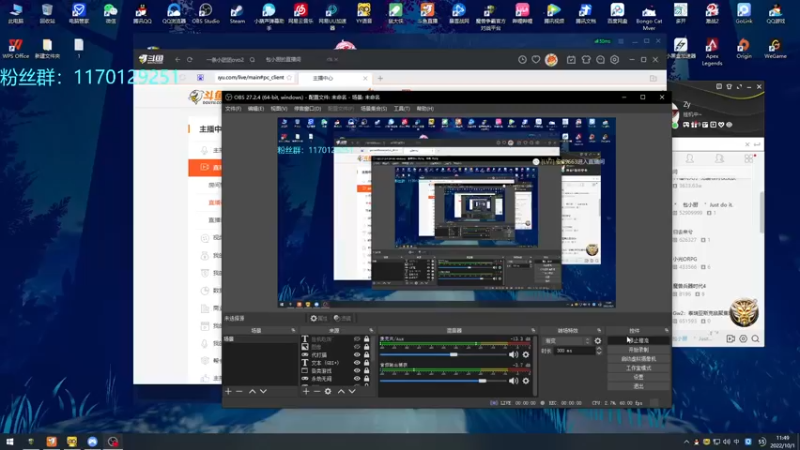Image resolution: width=800 pixels, height=450 pixels.
Task: Remove selected scene with minus icon in Scenes panel
Action: (239, 391)
